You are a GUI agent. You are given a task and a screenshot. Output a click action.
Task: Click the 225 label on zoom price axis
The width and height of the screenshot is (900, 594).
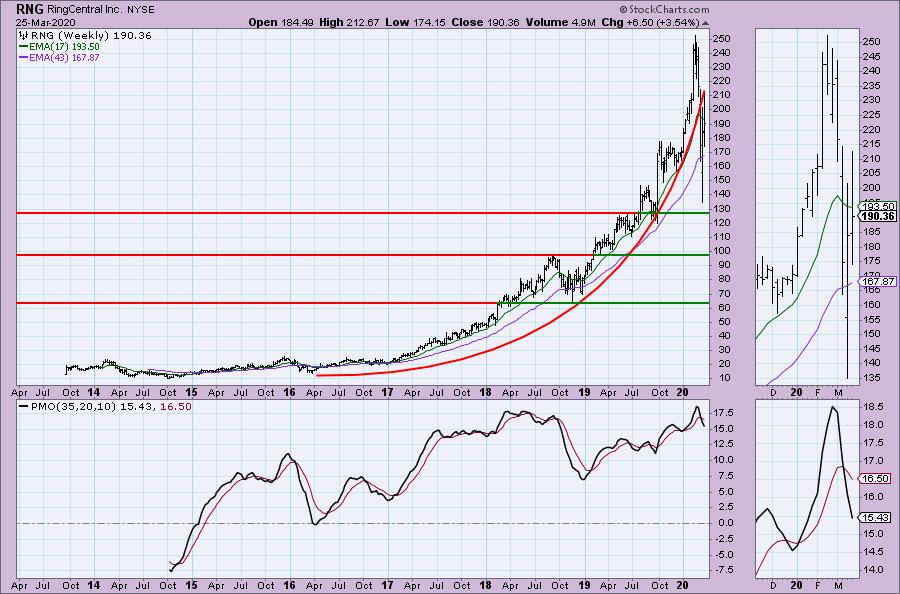tap(871, 115)
